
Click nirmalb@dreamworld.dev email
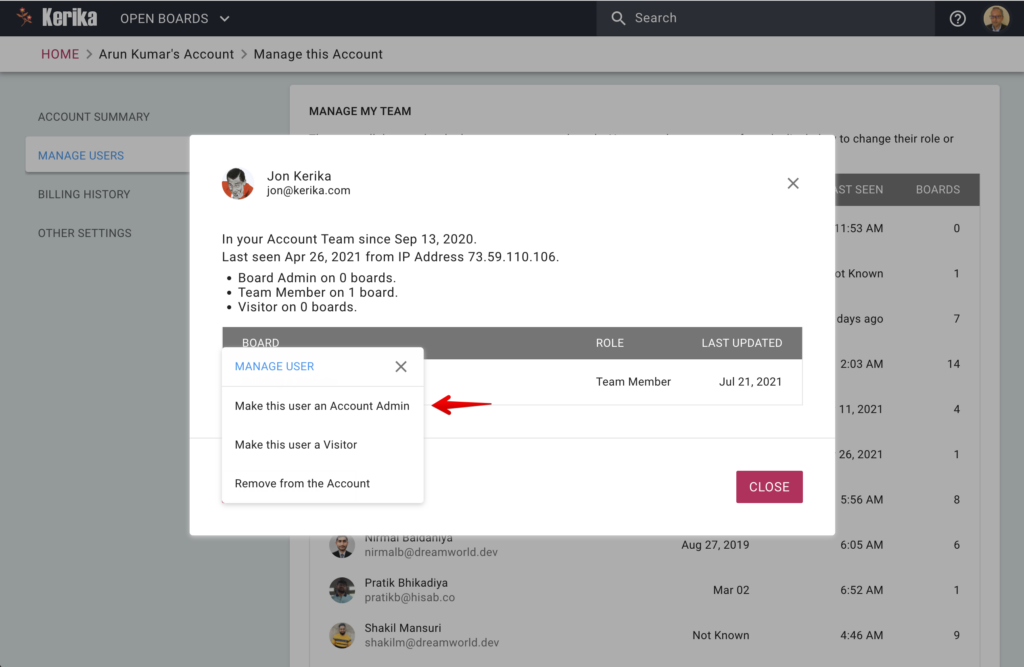(x=431, y=552)
